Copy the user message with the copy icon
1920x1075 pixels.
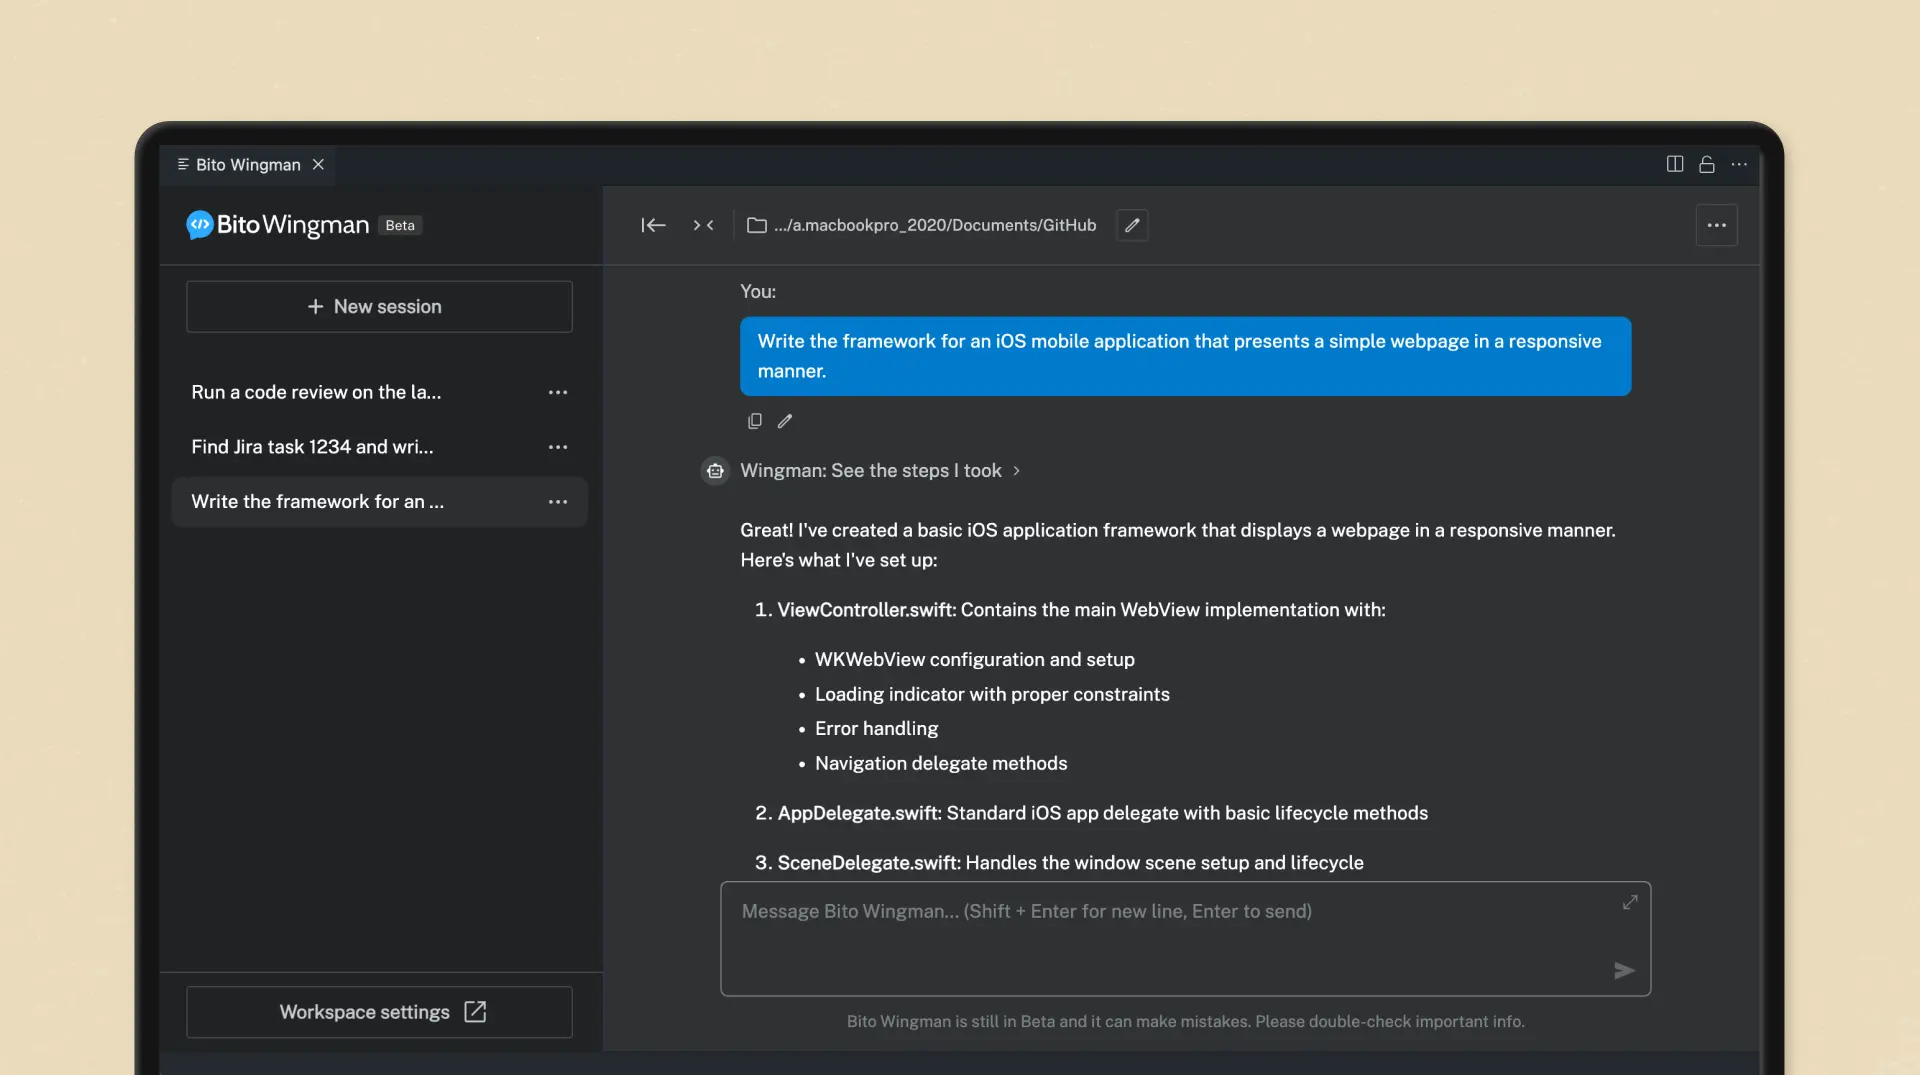coord(755,421)
